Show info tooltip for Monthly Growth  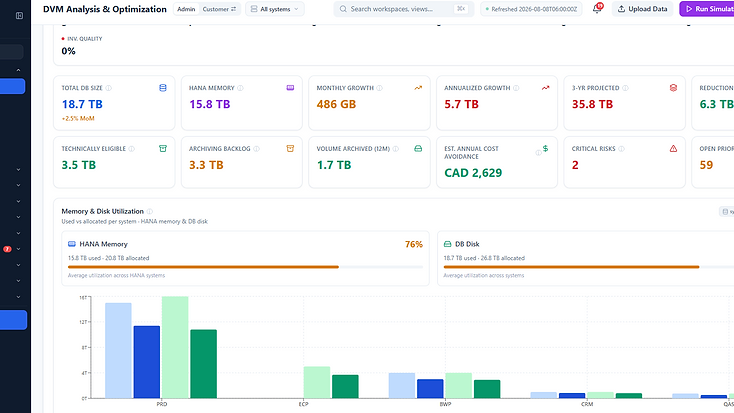(380, 88)
